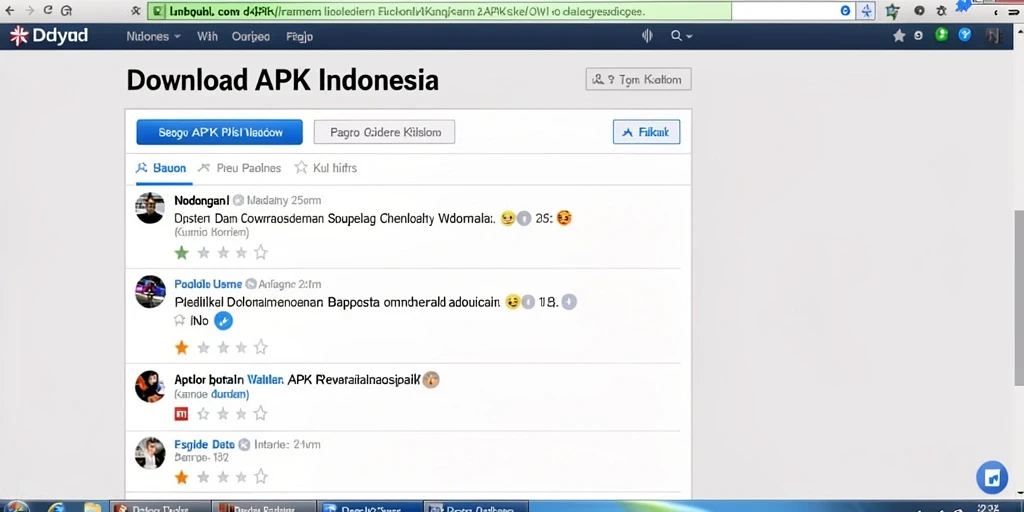Viewport: 1024px width, 512px height.
Task: Click the Fiikak button
Action: 646,132
